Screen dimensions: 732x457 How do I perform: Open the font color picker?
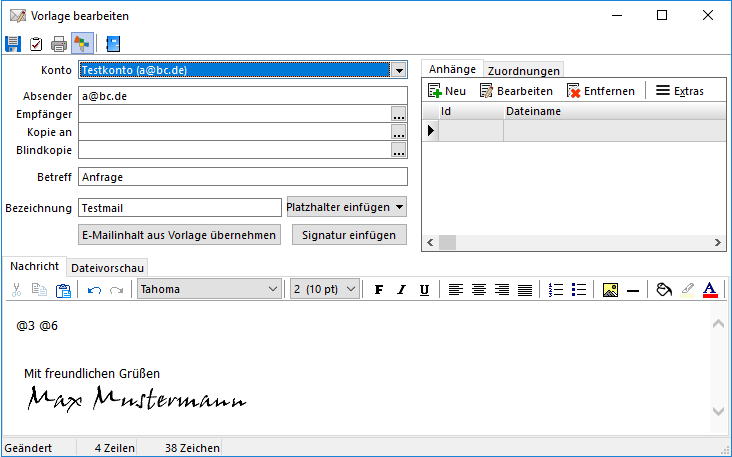[x=710, y=290]
